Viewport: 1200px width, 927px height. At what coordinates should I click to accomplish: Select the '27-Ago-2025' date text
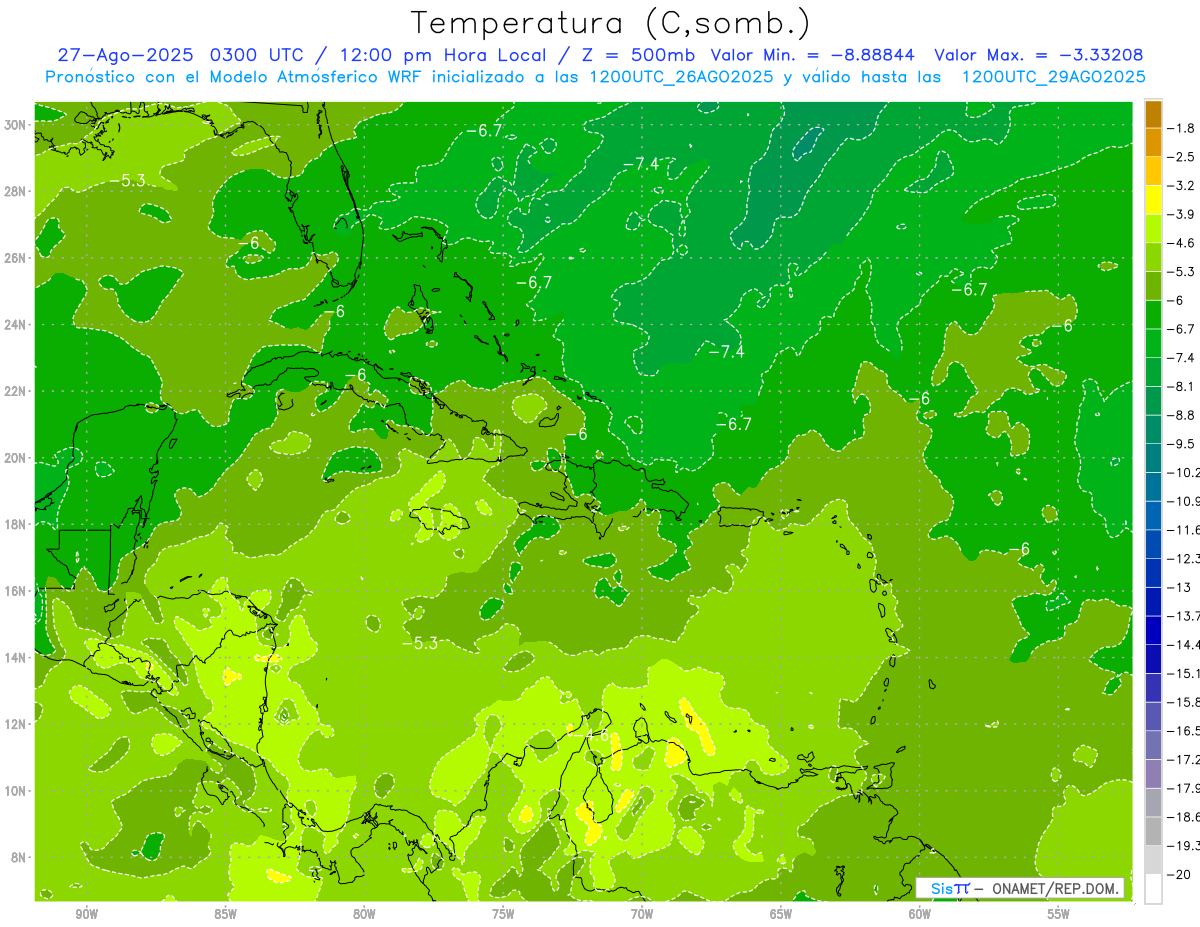(x=123, y=55)
